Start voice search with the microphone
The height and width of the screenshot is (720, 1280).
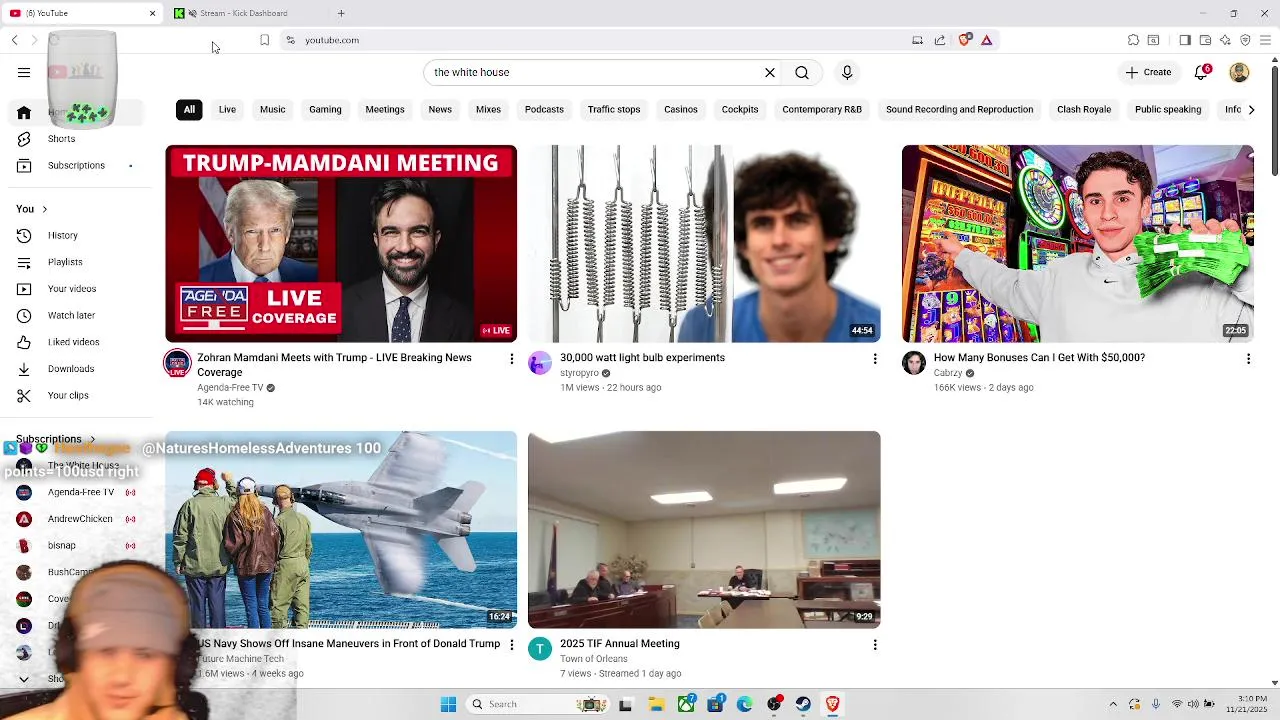pyautogui.click(x=847, y=72)
